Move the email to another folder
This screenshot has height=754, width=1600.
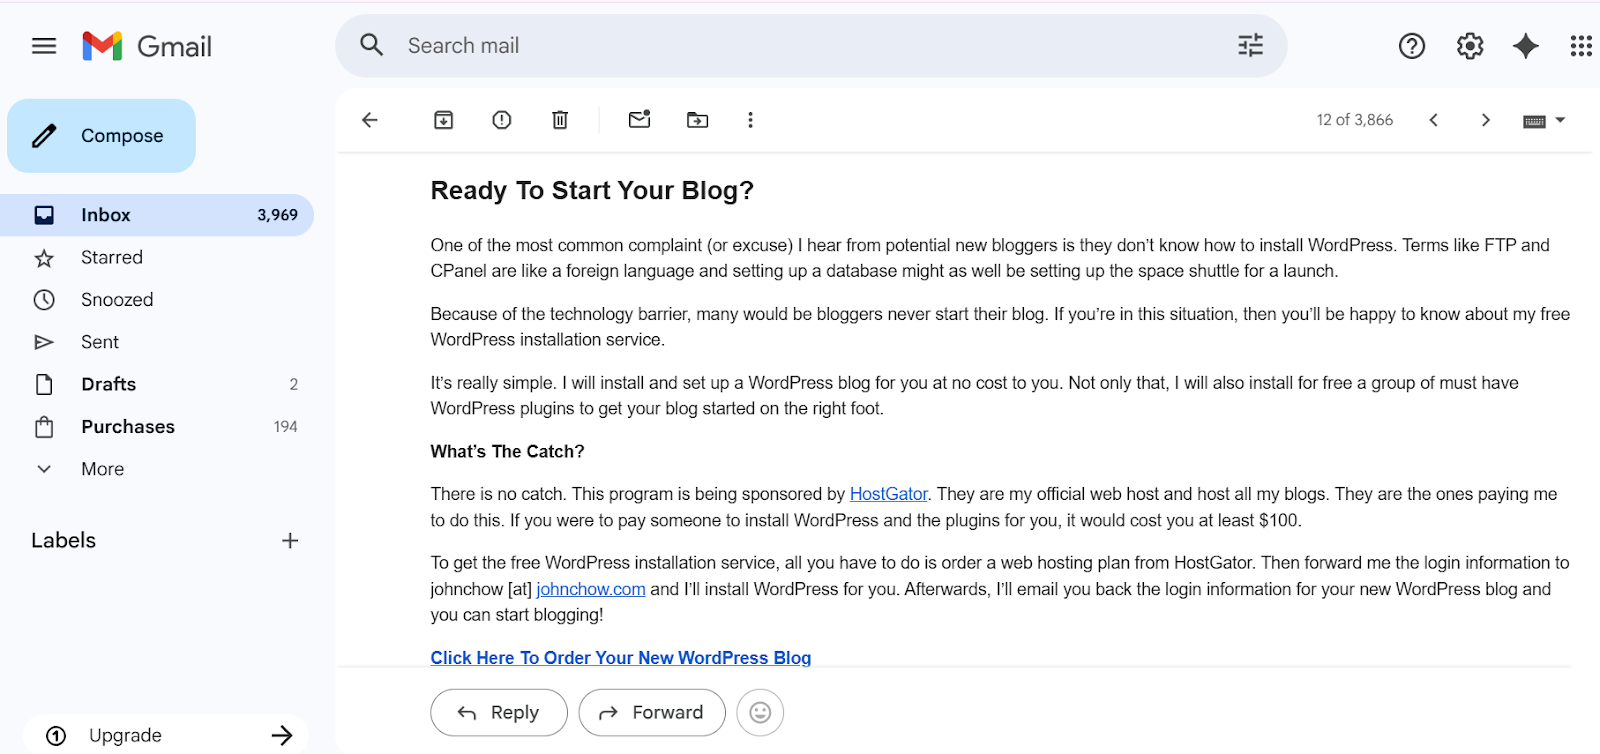point(697,119)
